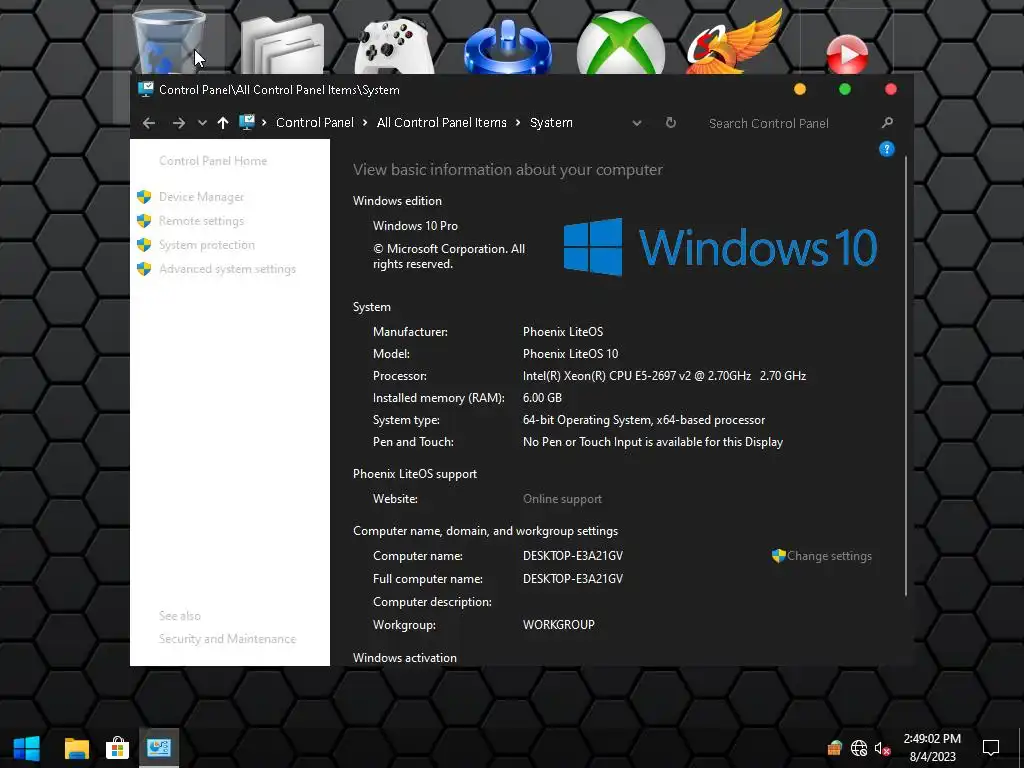Go forward using the right arrow

(178, 123)
